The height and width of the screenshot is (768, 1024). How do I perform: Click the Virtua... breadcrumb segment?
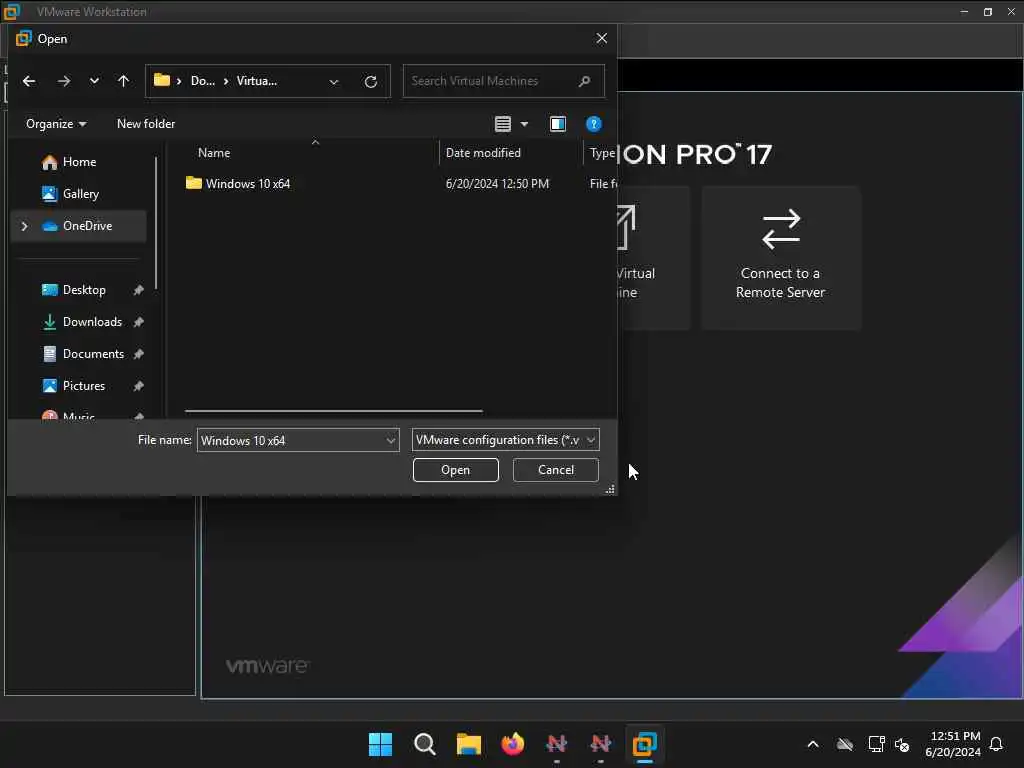pos(256,81)
